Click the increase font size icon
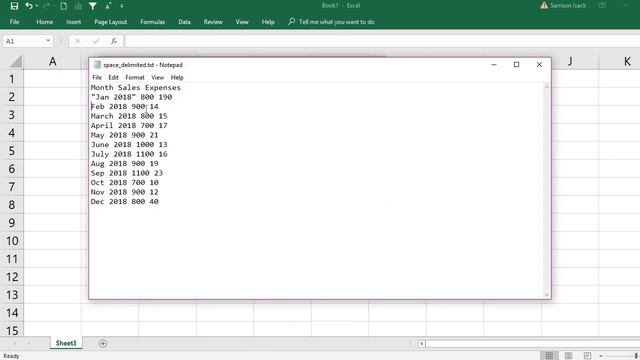The image size is (640, 360). pyautogui.click(x=108, y=6)
